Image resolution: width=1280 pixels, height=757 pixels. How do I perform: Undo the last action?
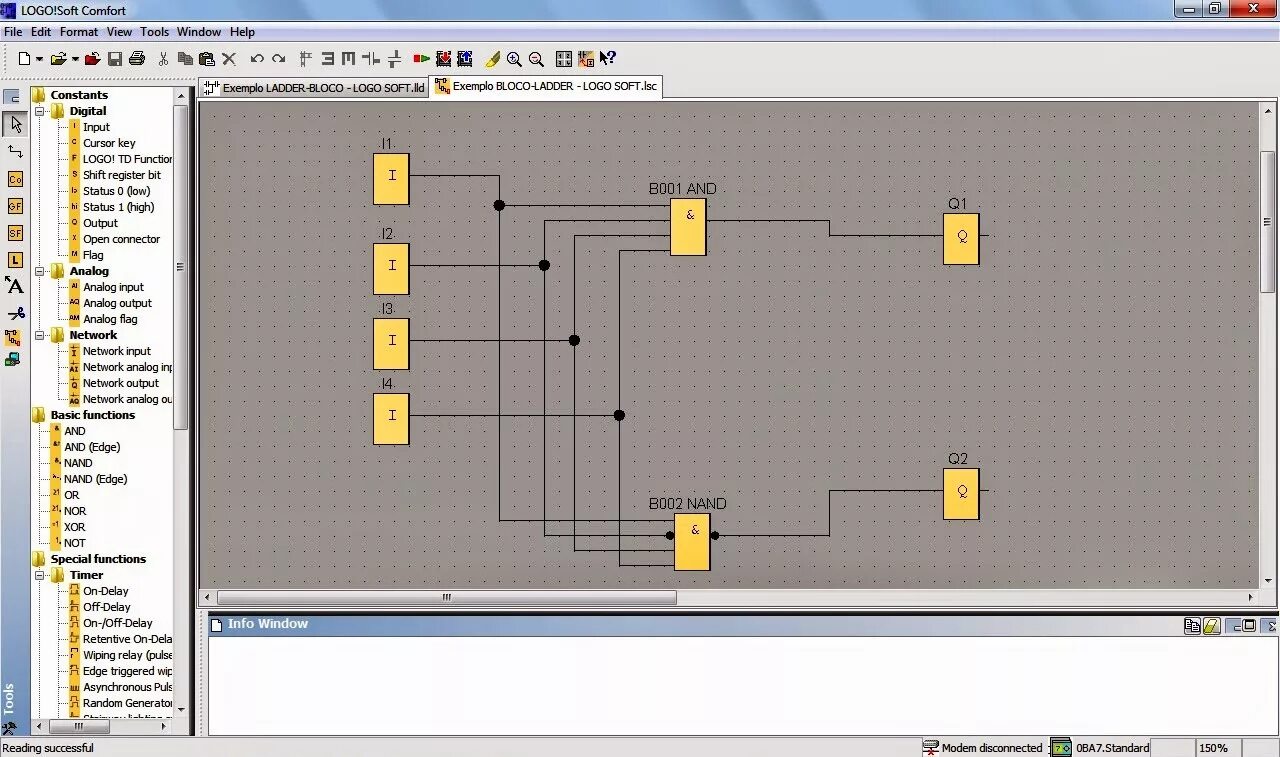click(x=257, y=59)
